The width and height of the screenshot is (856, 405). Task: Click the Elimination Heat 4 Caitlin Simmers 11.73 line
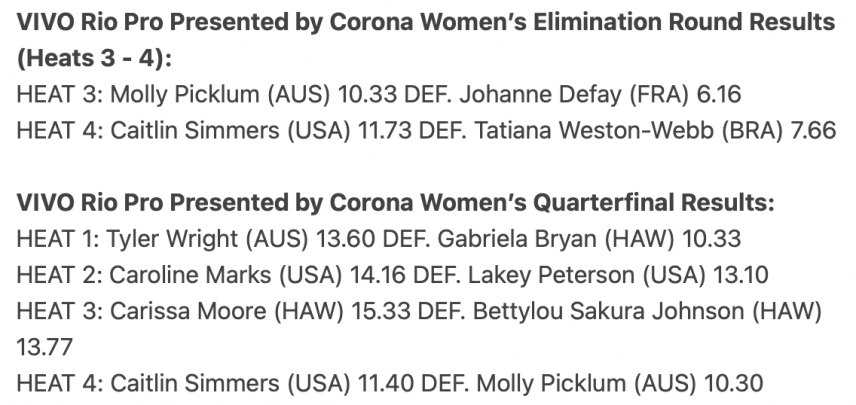pyautogui.click(x=426, y=130)
